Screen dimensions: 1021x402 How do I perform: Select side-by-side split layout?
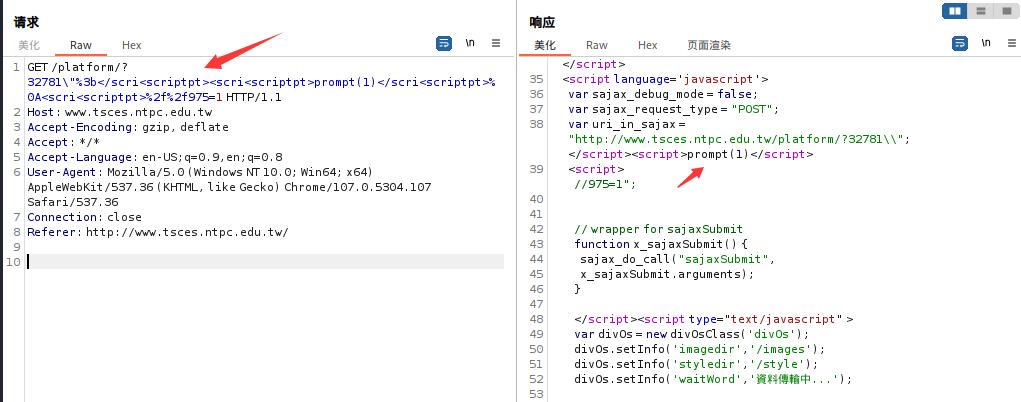click(955, 11)
